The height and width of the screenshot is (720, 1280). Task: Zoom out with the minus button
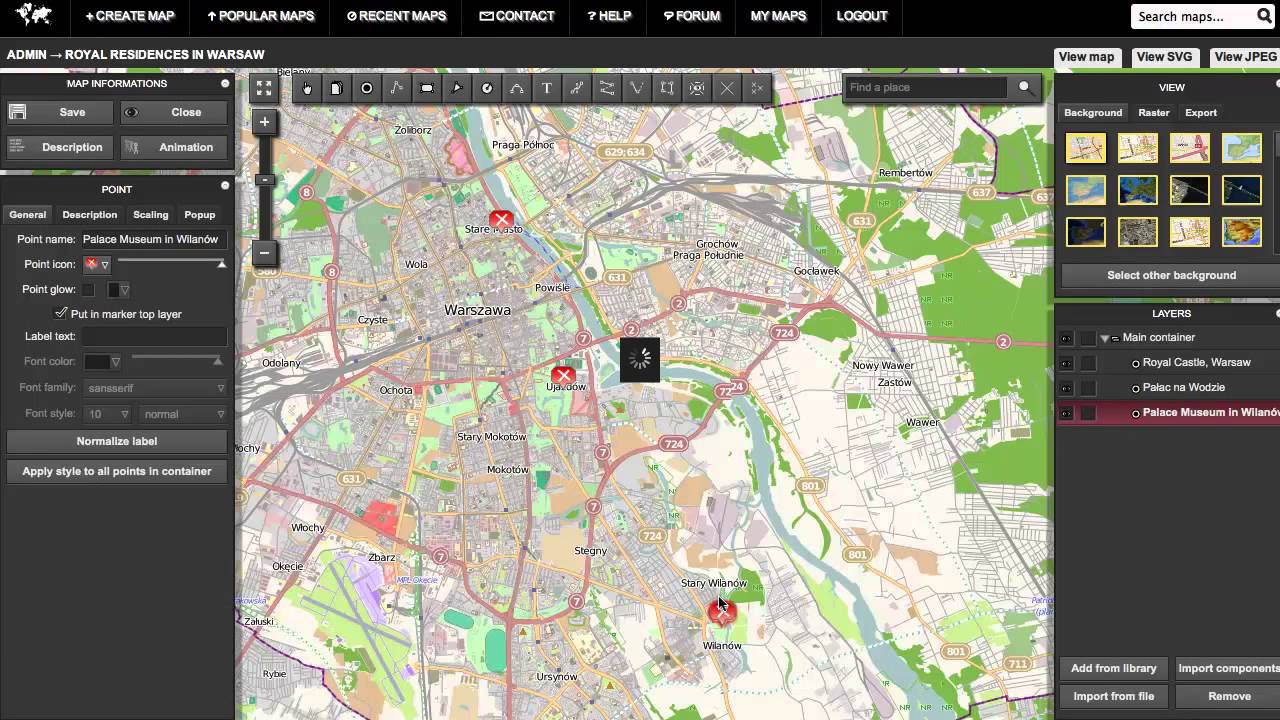pyautogui.click(x=264, y=252)
